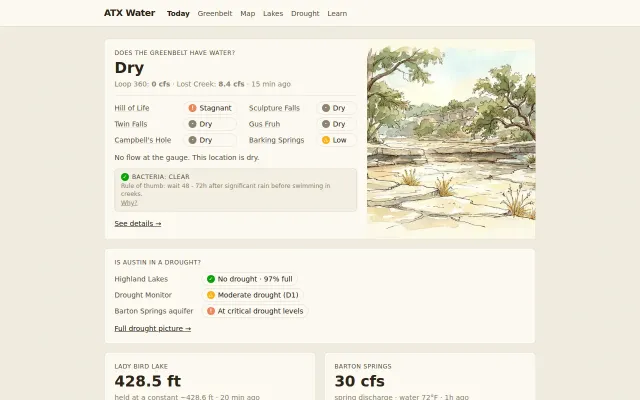
Task: Open the Why? bacteria link
Action: 129,203
